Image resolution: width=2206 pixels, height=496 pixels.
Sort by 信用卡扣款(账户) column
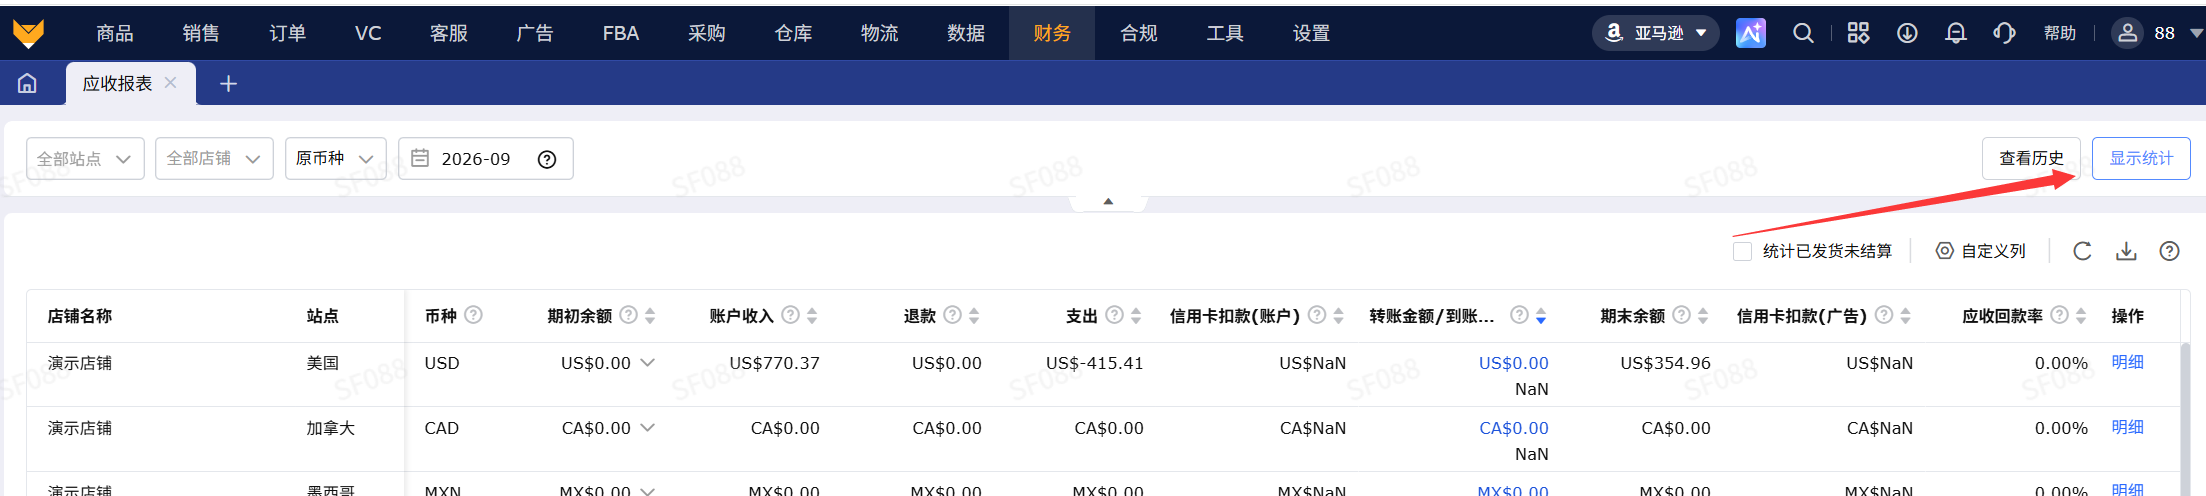[1338, 316]
